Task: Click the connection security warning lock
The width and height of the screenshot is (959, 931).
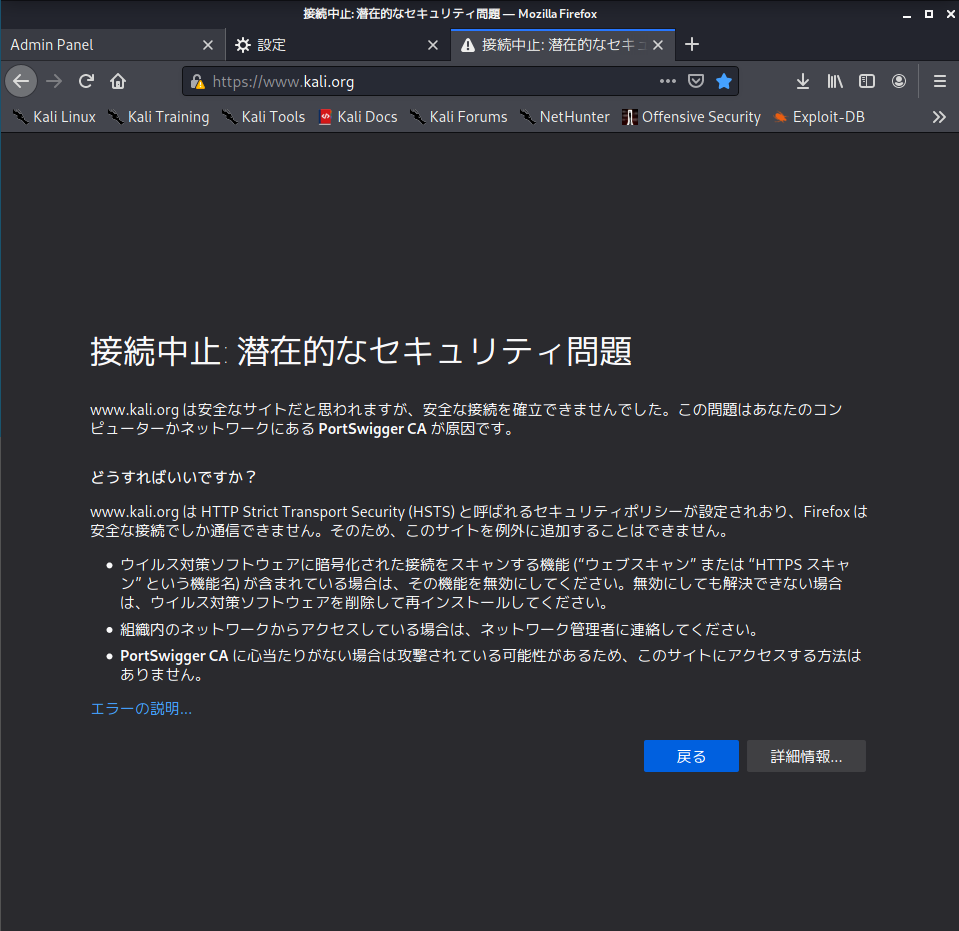Action: pos(198,82)
